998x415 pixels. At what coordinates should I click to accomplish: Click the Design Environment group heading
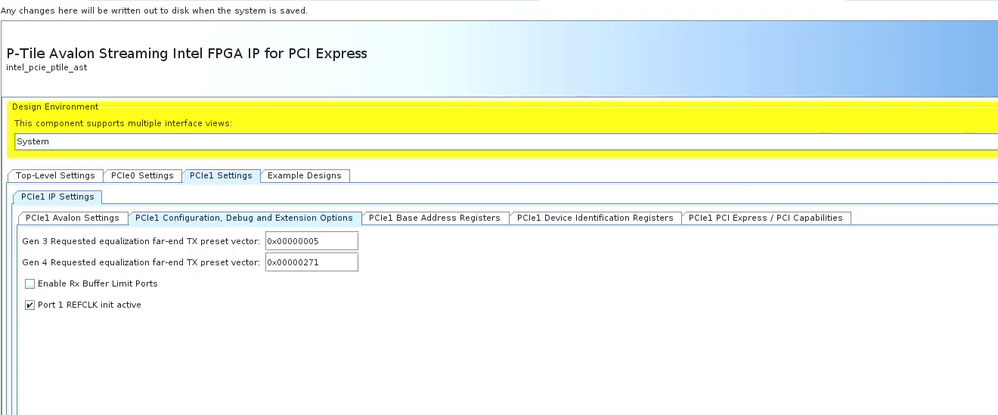pyautogui.click(x=55, y=107)
